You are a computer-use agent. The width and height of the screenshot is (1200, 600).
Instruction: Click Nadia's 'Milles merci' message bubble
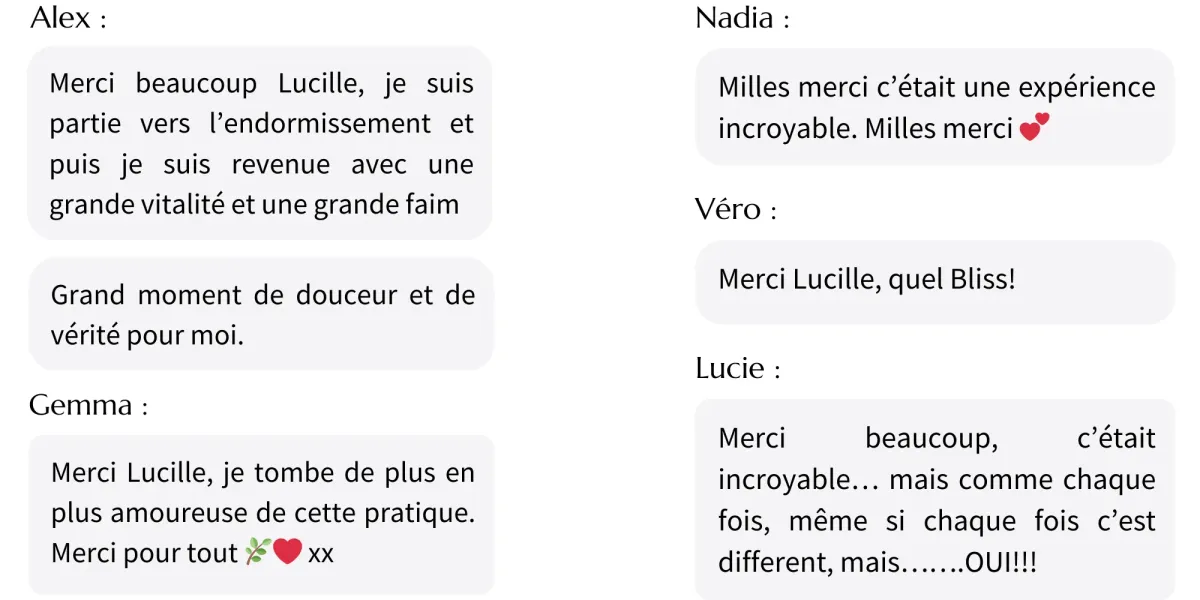pyautogui.click(x=935, y=107)
